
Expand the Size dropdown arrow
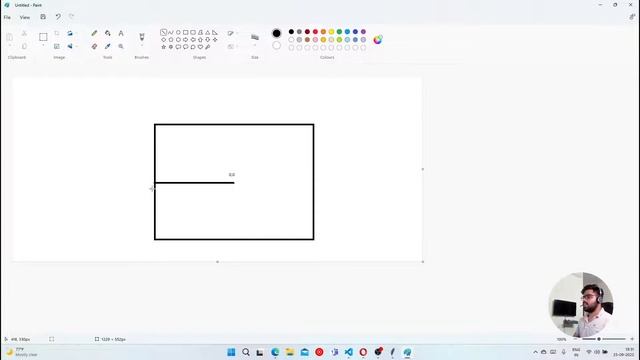coord(255,45)
